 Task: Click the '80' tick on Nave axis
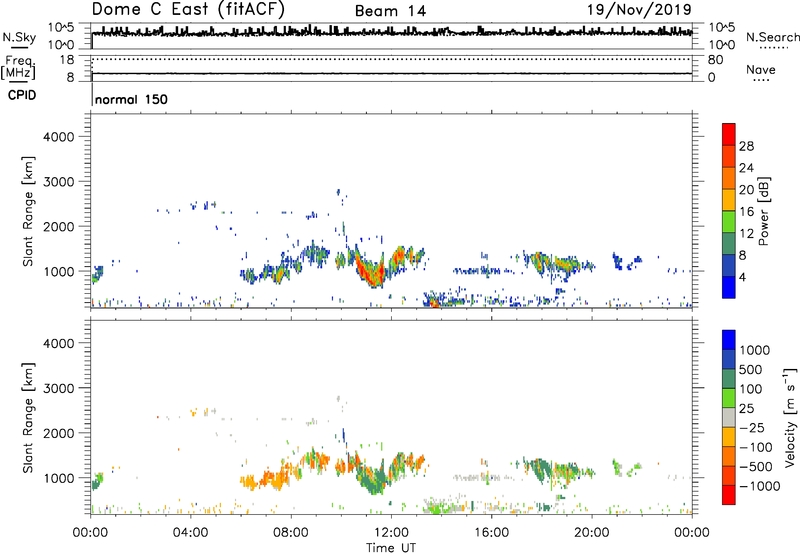[715, 60]
